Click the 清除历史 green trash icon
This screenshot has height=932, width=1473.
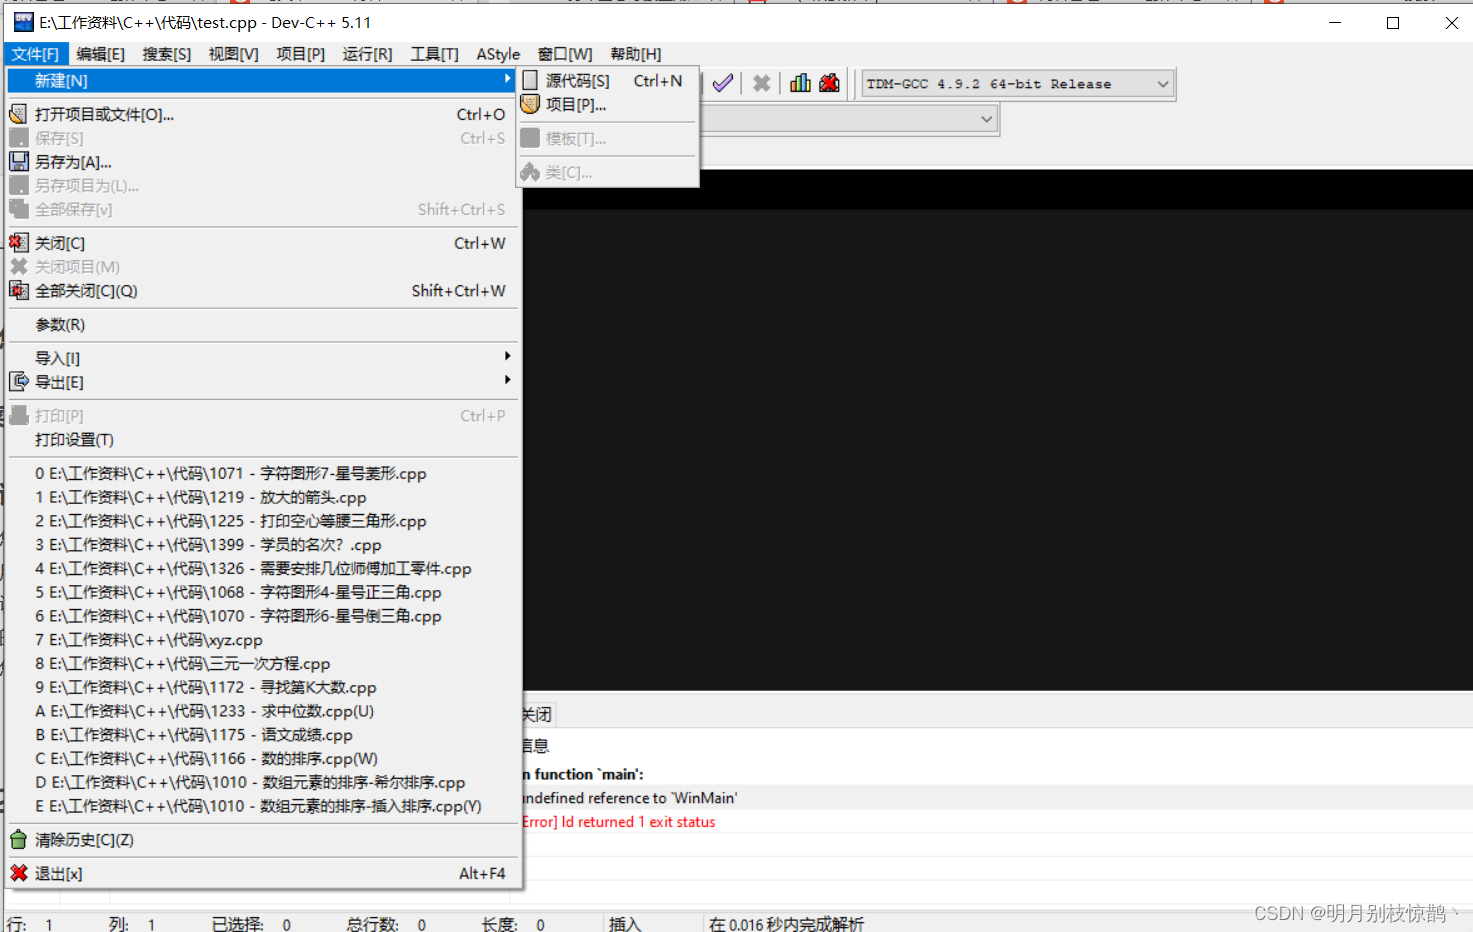pyautogui.click(x=18, y=839)
